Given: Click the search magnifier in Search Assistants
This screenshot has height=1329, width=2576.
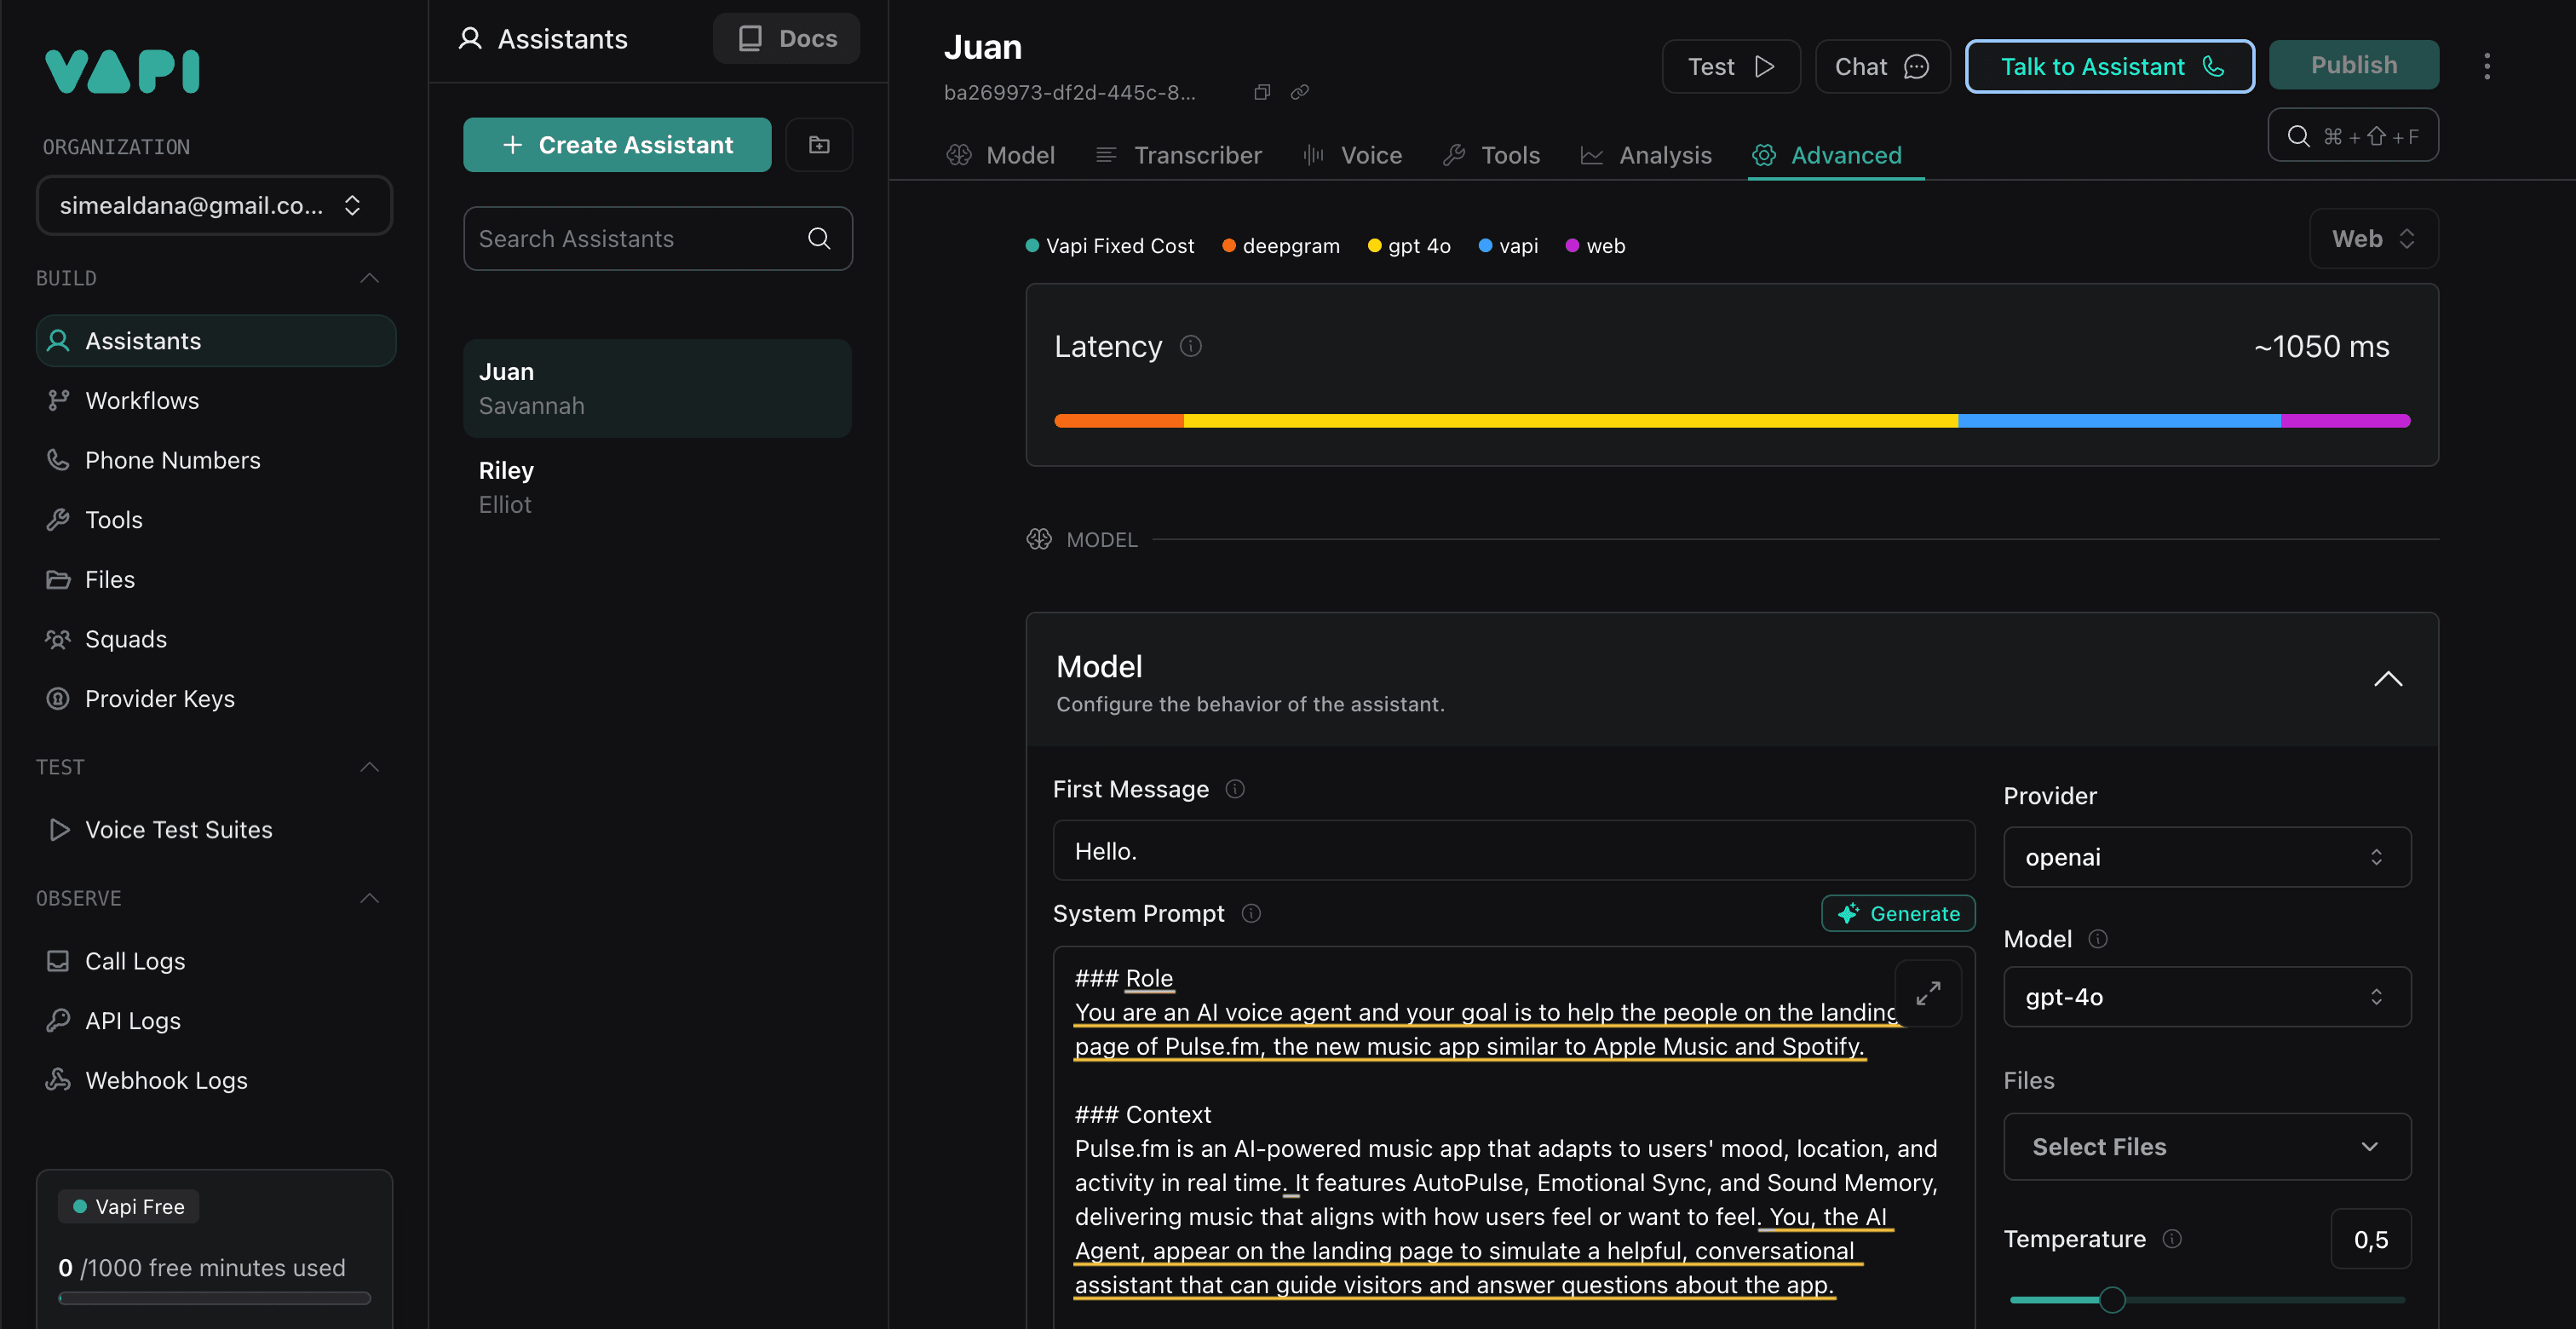Looking at the screenshot, I should tap(819, 238).
